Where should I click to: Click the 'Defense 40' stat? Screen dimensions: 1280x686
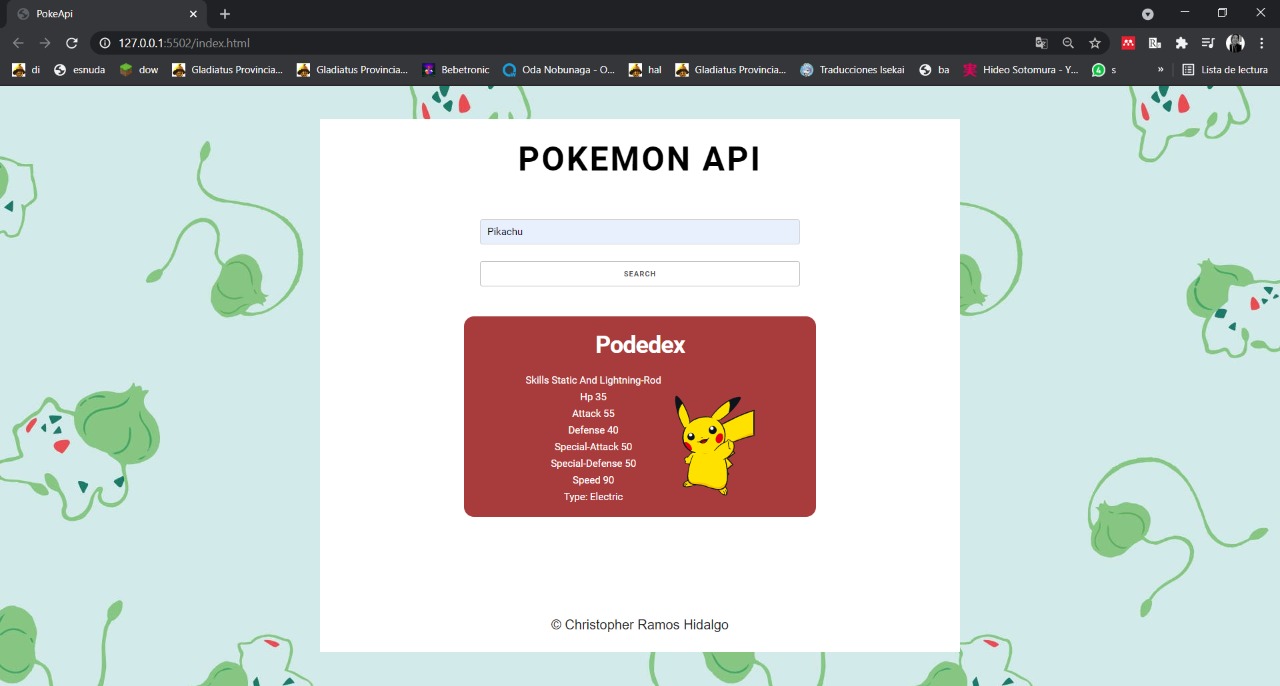(593, 430)
